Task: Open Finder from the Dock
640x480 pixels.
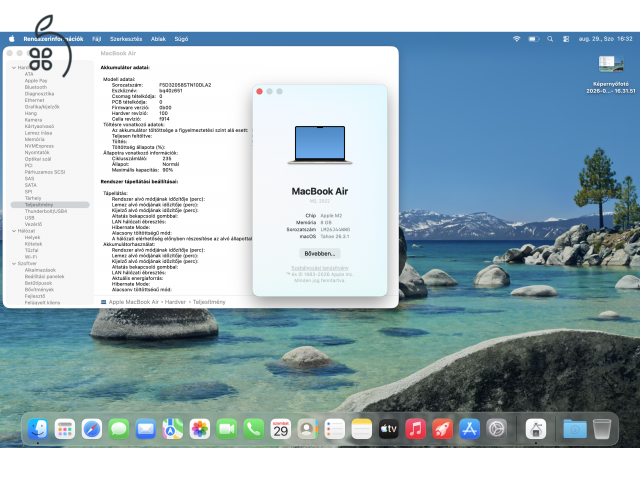Action: click(x=38, y=429)
